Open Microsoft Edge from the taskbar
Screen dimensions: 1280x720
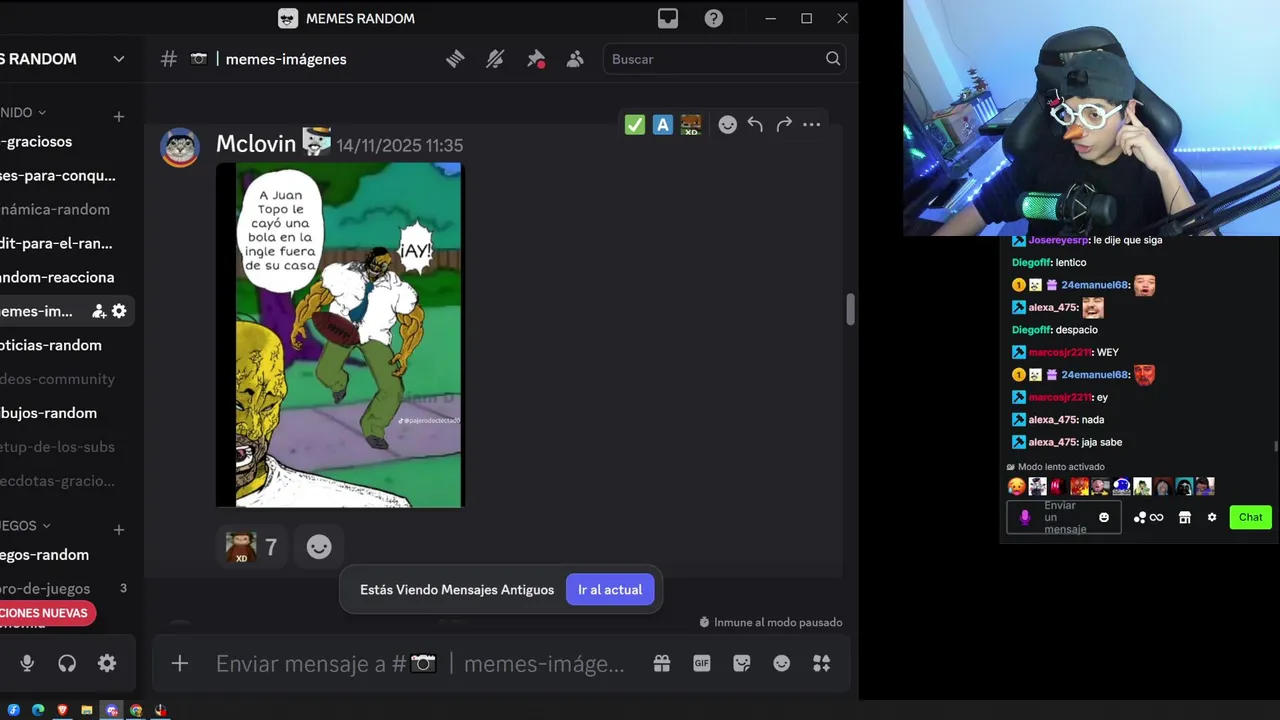(38, 710)
